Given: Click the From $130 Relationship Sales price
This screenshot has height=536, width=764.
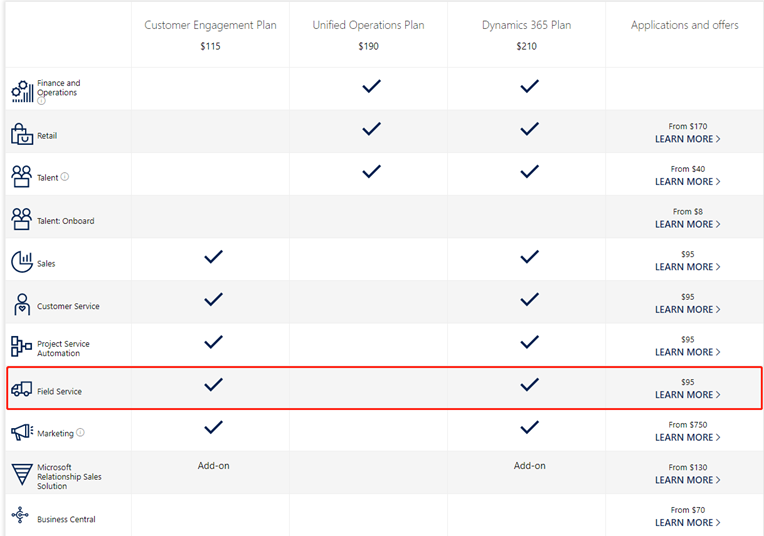Looking at the screenshot, I should point(688,467).
